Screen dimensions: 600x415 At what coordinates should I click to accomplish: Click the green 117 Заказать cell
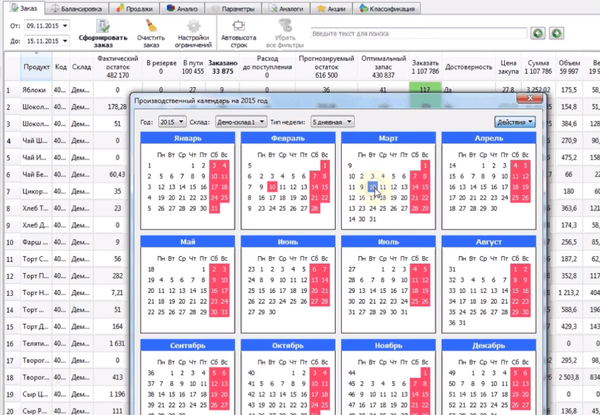tap(425, 90)
